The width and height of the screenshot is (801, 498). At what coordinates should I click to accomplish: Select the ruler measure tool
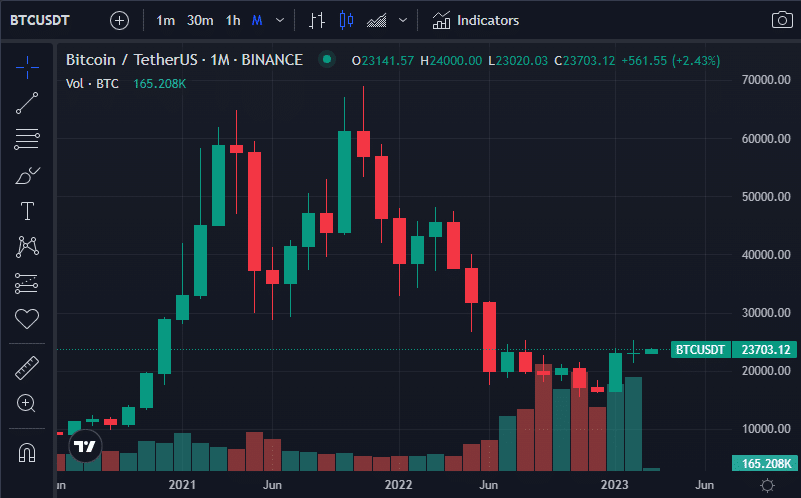[27, 368]
